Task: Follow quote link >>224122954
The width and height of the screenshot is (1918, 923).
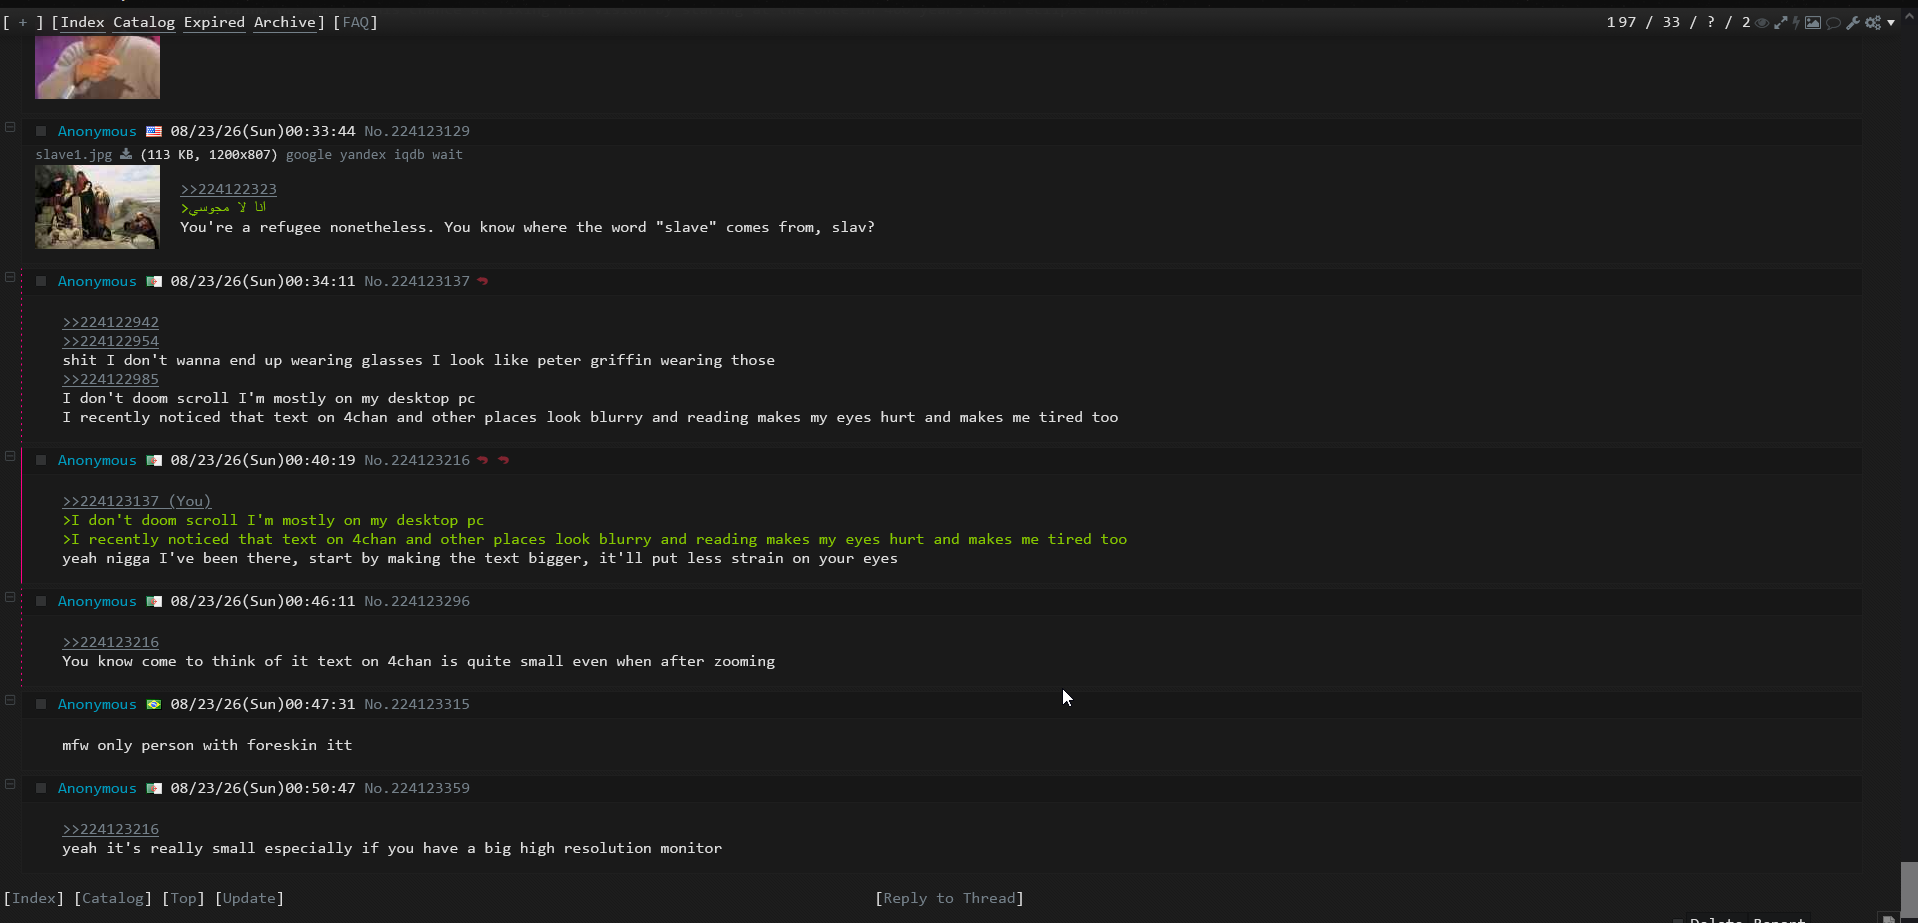Action: point(110,341)
